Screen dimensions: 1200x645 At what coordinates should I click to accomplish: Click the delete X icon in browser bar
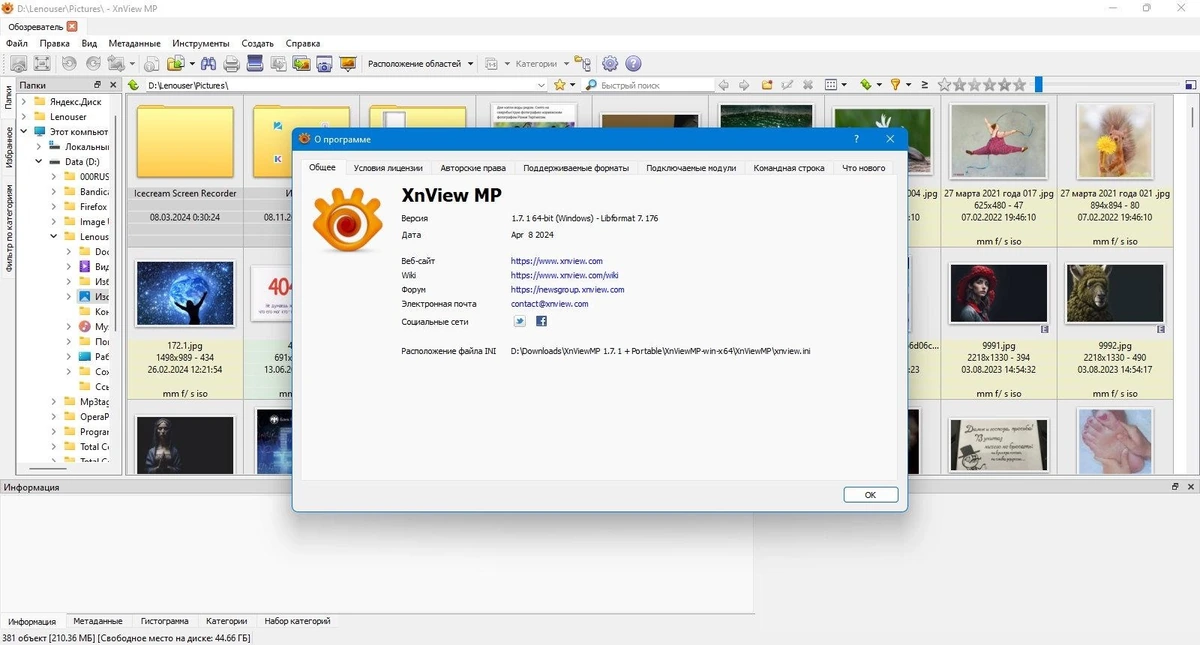[x=807, y=85]
